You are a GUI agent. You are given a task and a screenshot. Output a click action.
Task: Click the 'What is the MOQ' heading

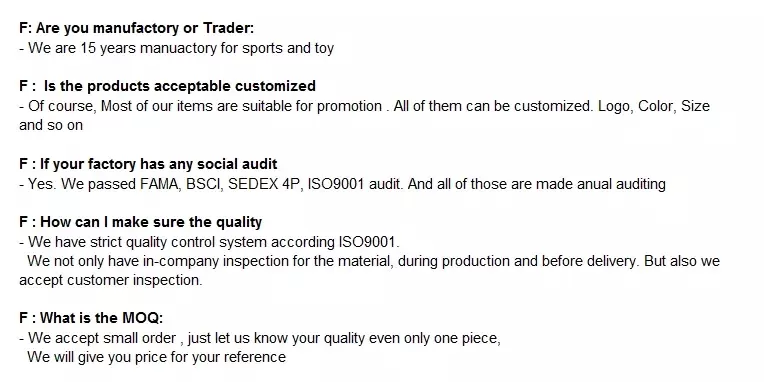(x=91, y=319)
